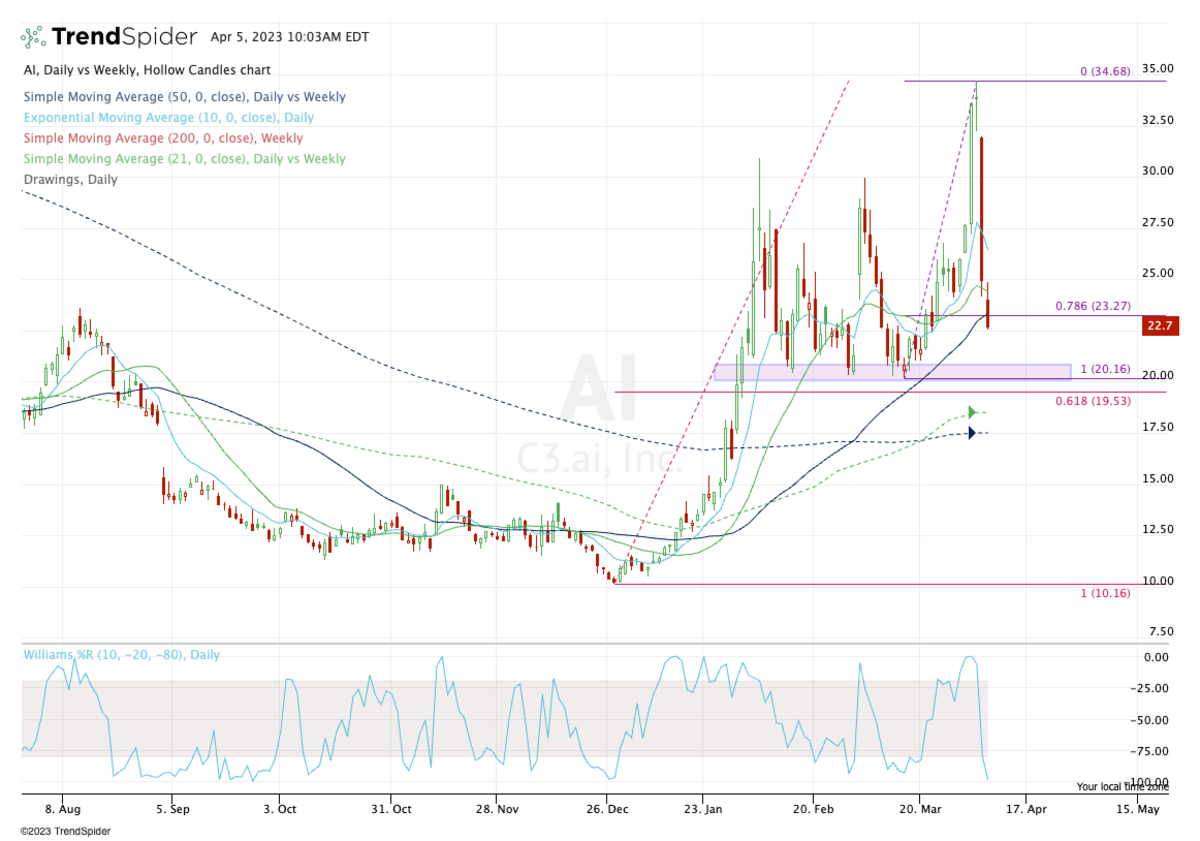Toggle the Simple Moving Average 200 Weekly legend
1200x841 pixels.
point(162,138)
